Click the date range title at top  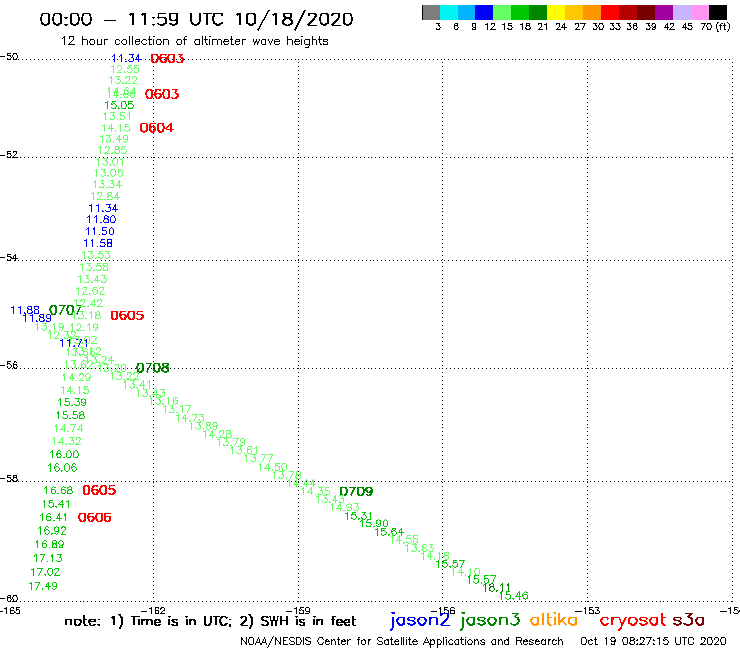pos(196,19)
